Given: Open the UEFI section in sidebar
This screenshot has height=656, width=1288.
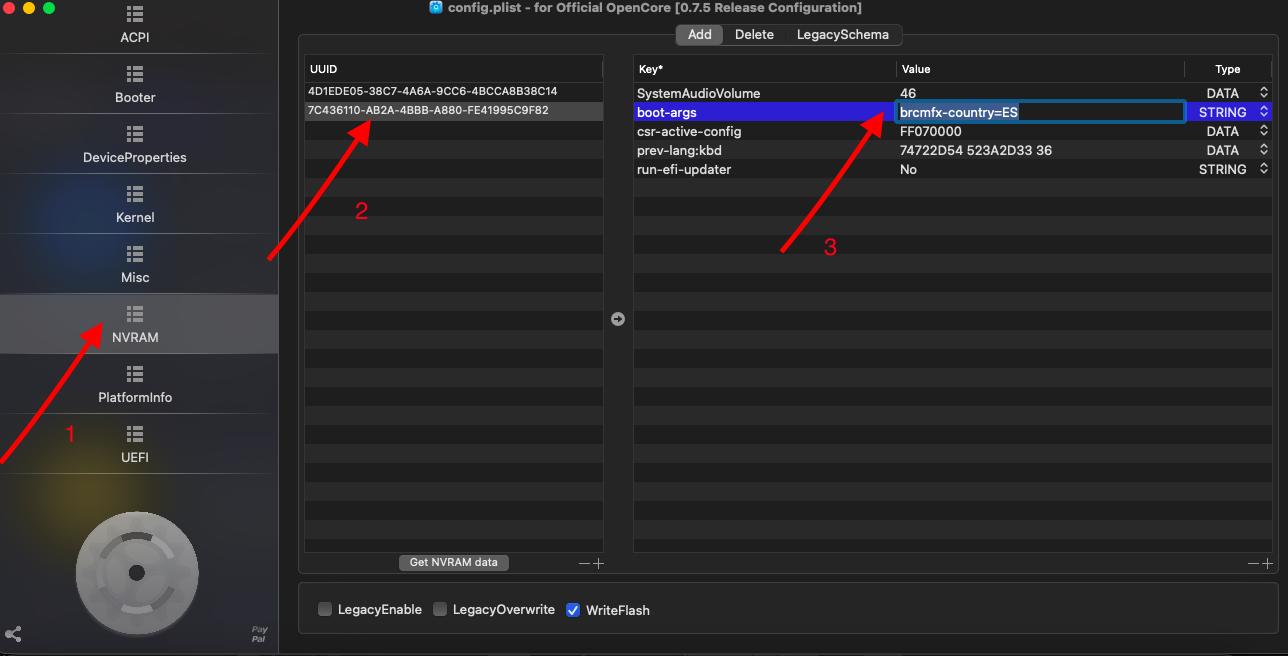Looking at the screenshot, I should [x=135, y=445].
